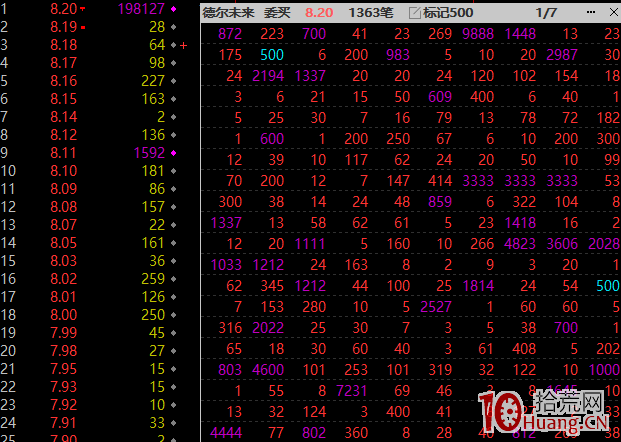Click the diamond icon in the 8.02 row

point(173,279)
